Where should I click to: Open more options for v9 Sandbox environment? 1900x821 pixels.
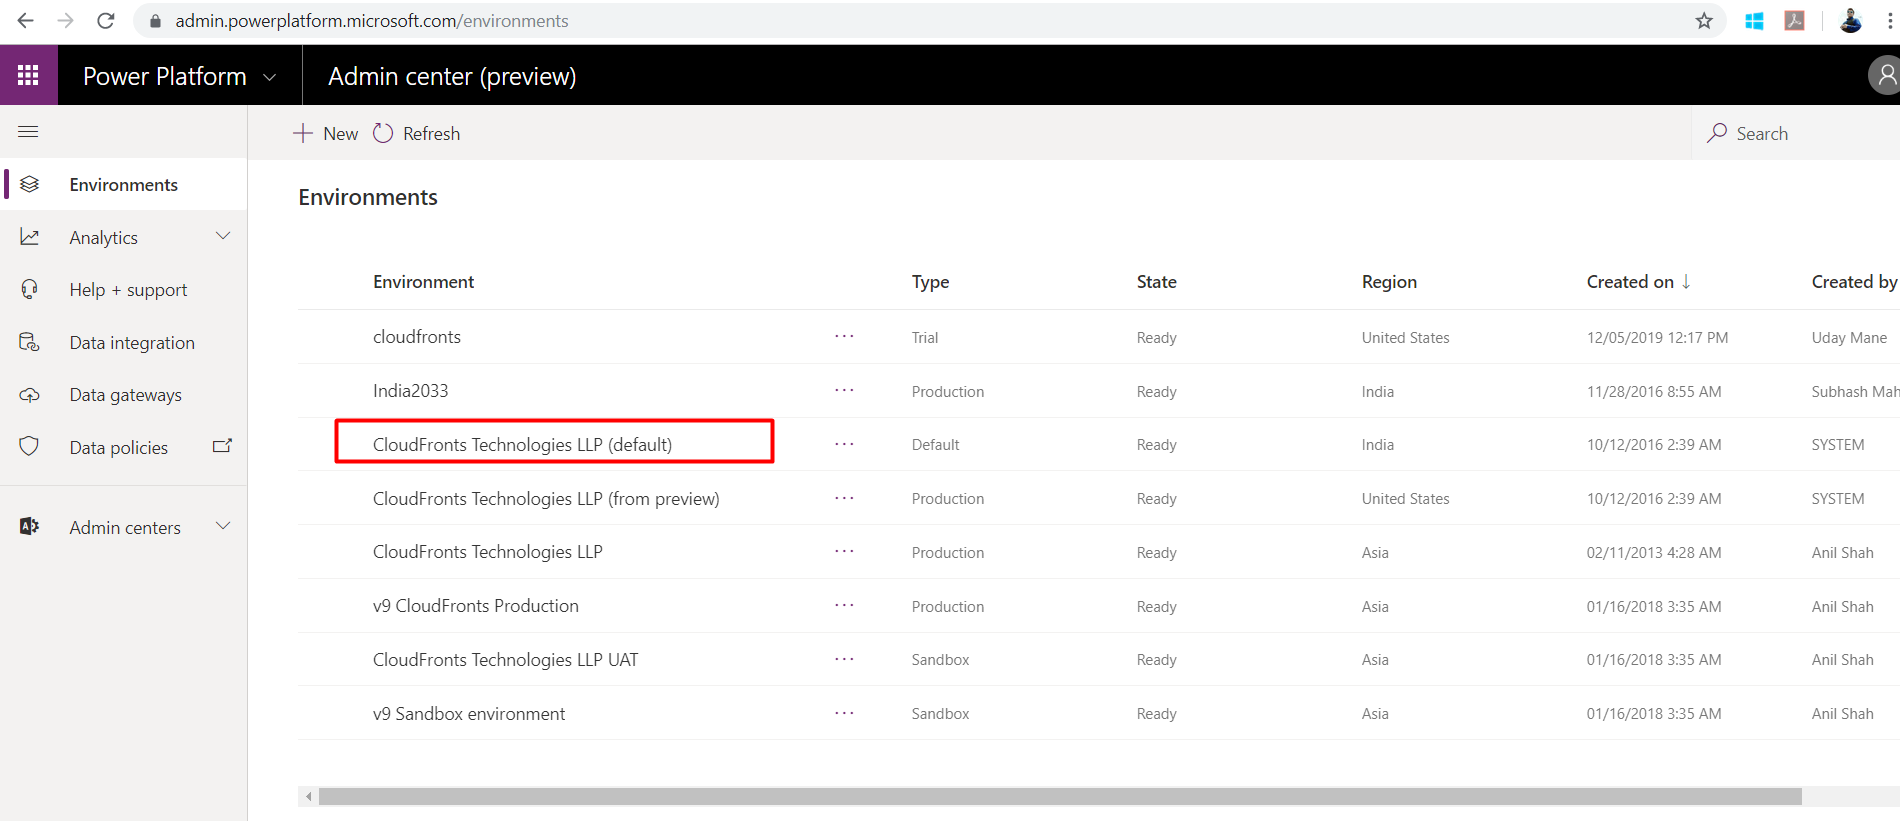pyautogui.click(x=845, y=713)
